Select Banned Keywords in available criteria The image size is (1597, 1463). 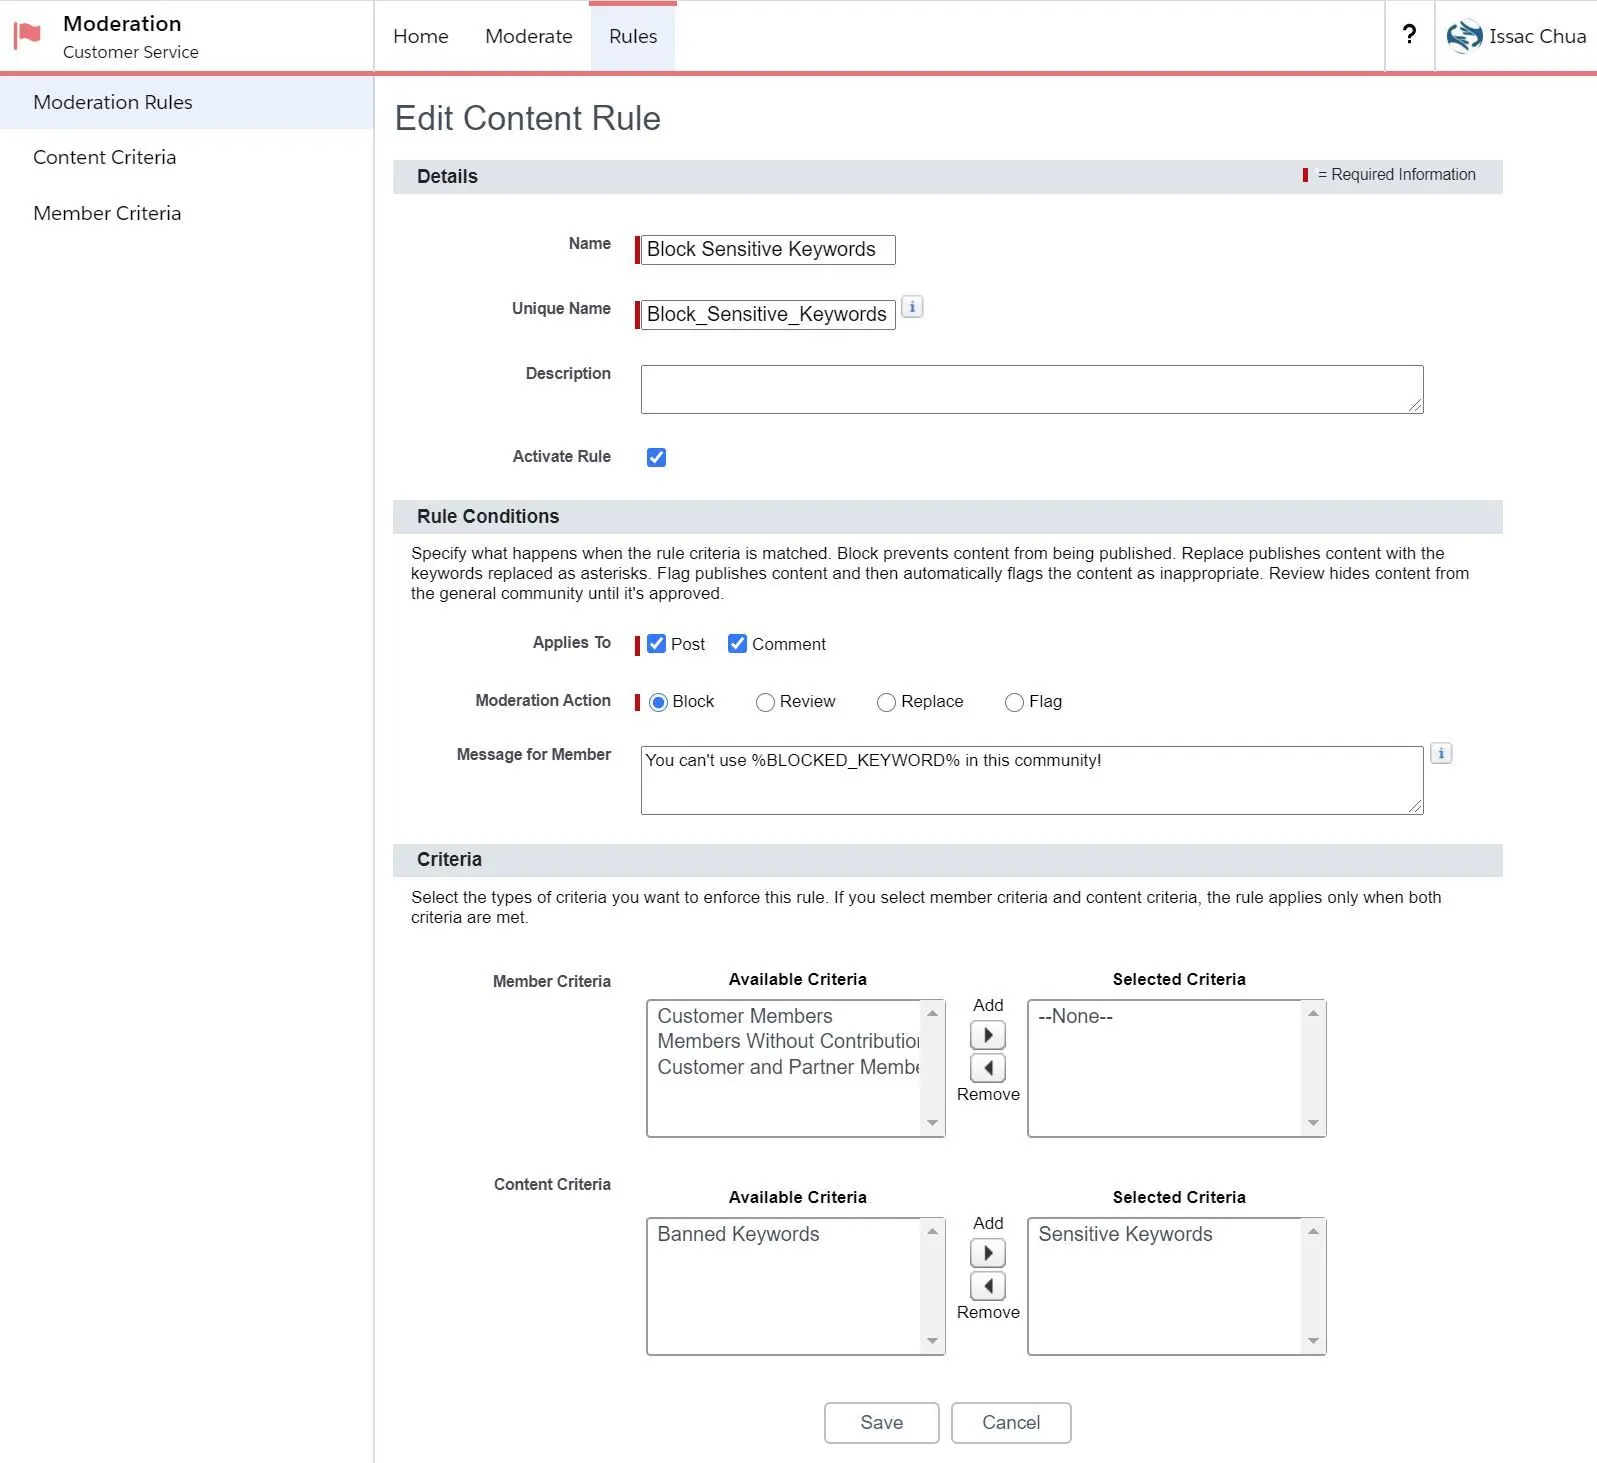738,1234
